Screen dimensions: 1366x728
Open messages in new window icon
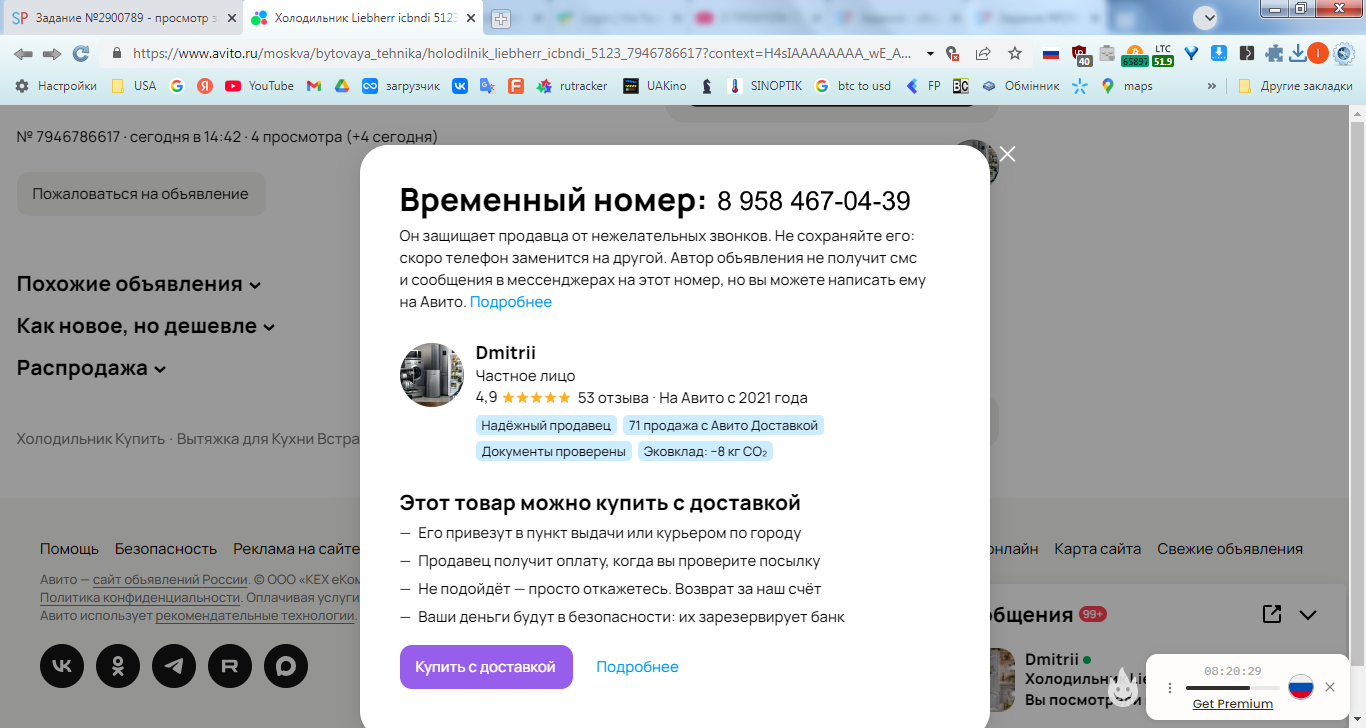click(x=1272, y=614)
